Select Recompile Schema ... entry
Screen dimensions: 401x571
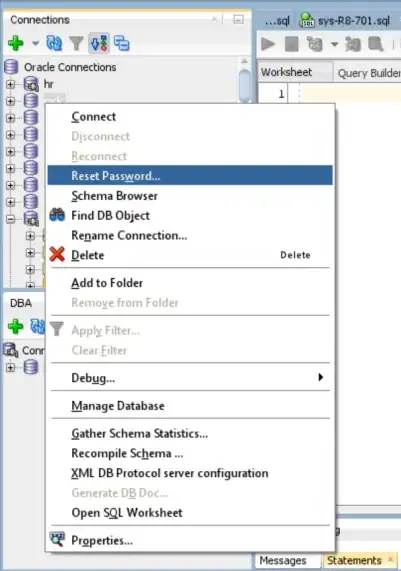pos(190,453)
